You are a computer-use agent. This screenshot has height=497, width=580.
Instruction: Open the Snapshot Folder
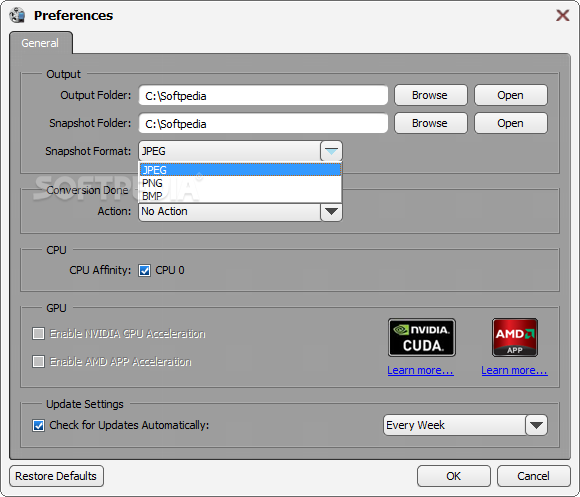(x=510, y=123)
